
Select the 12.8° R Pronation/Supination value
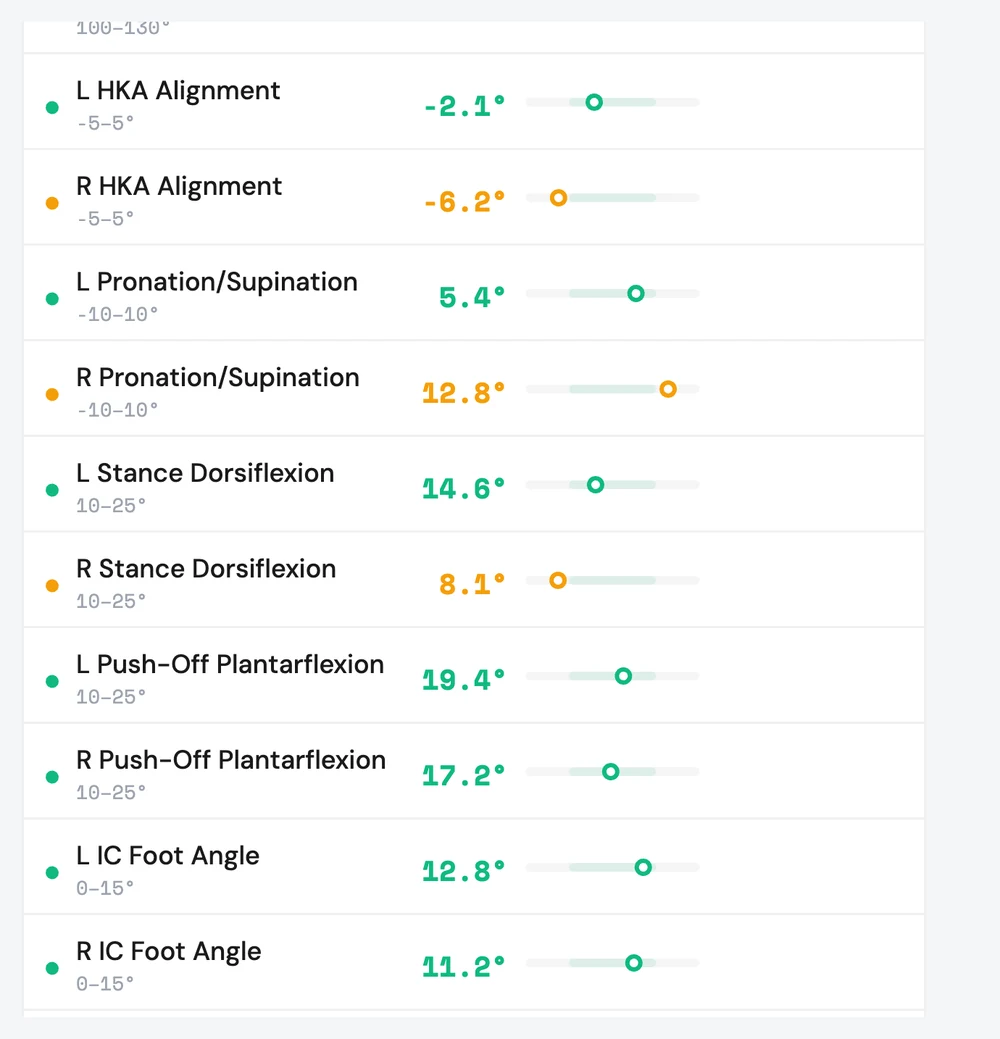464,393
